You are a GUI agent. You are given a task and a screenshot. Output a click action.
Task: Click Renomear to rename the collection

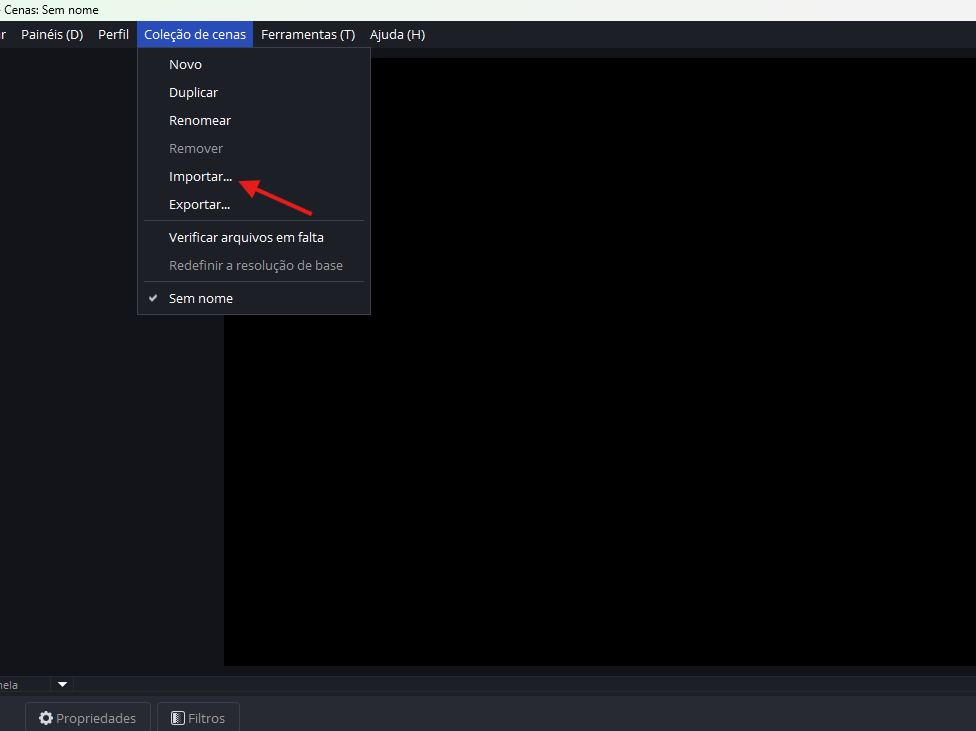pos(200,120)
